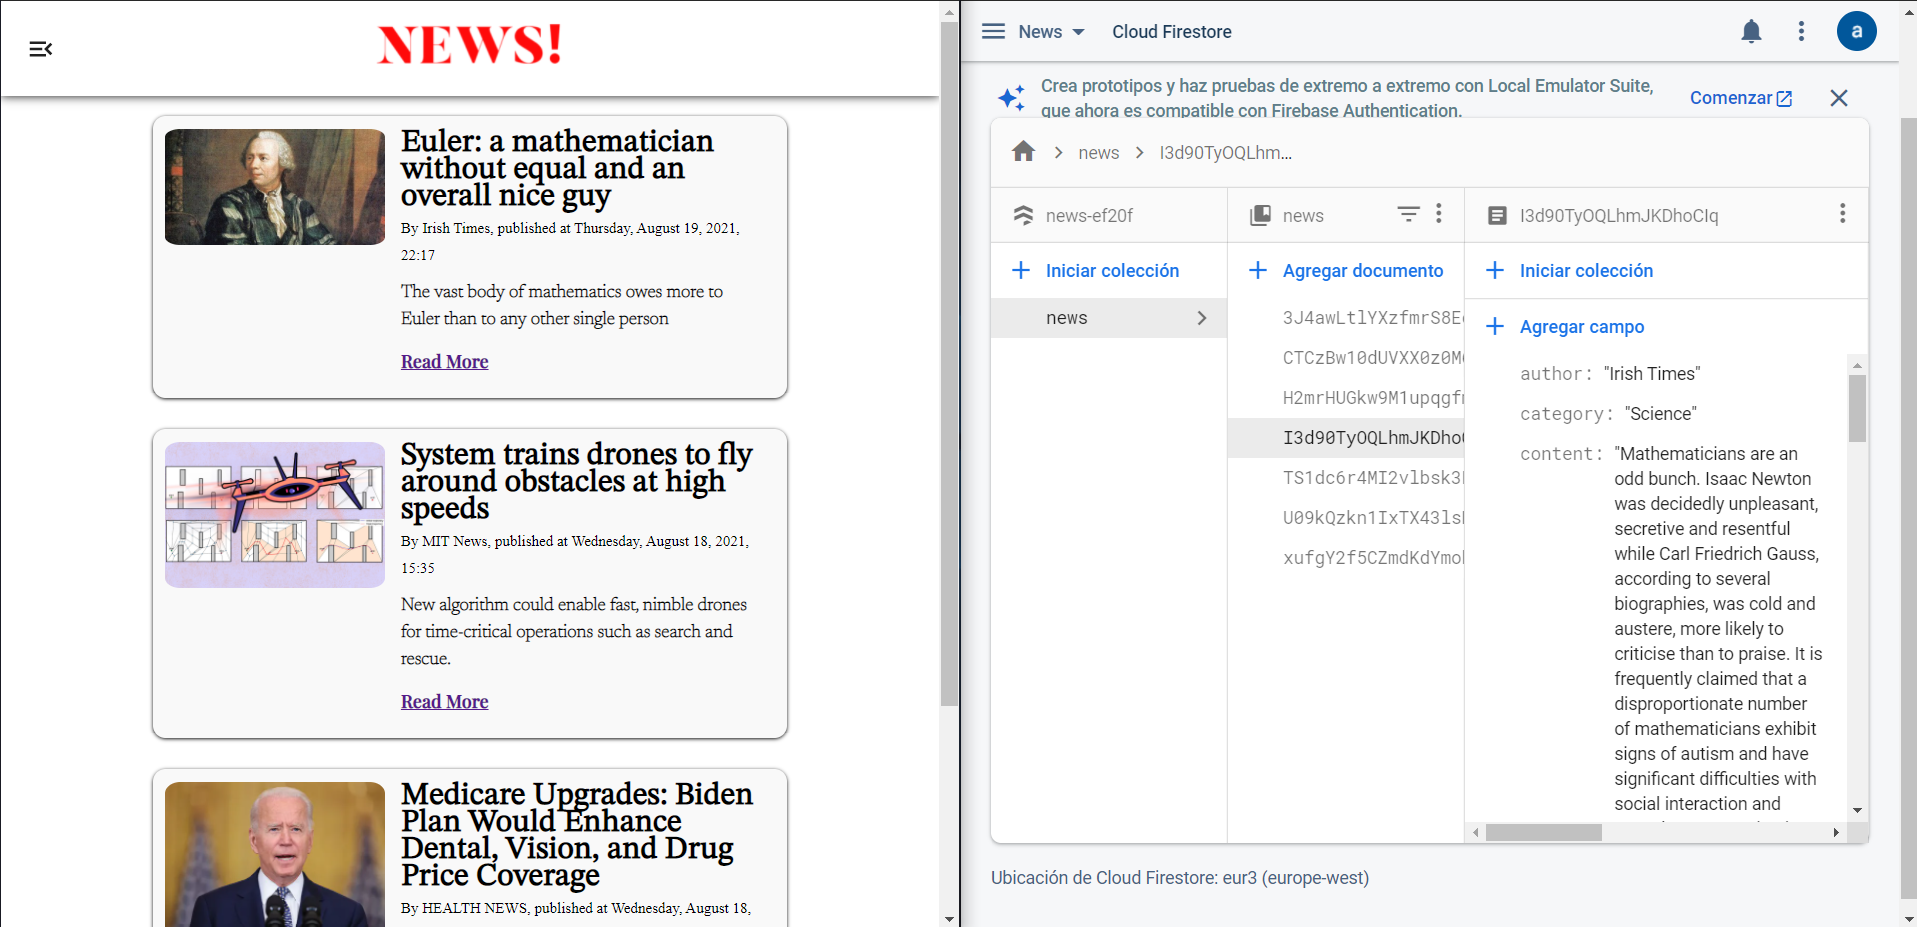The width and height of the screenshot is (1917, 927).
Task: Click the Firestore location eur3 text
Action: tap(1179, 878)
